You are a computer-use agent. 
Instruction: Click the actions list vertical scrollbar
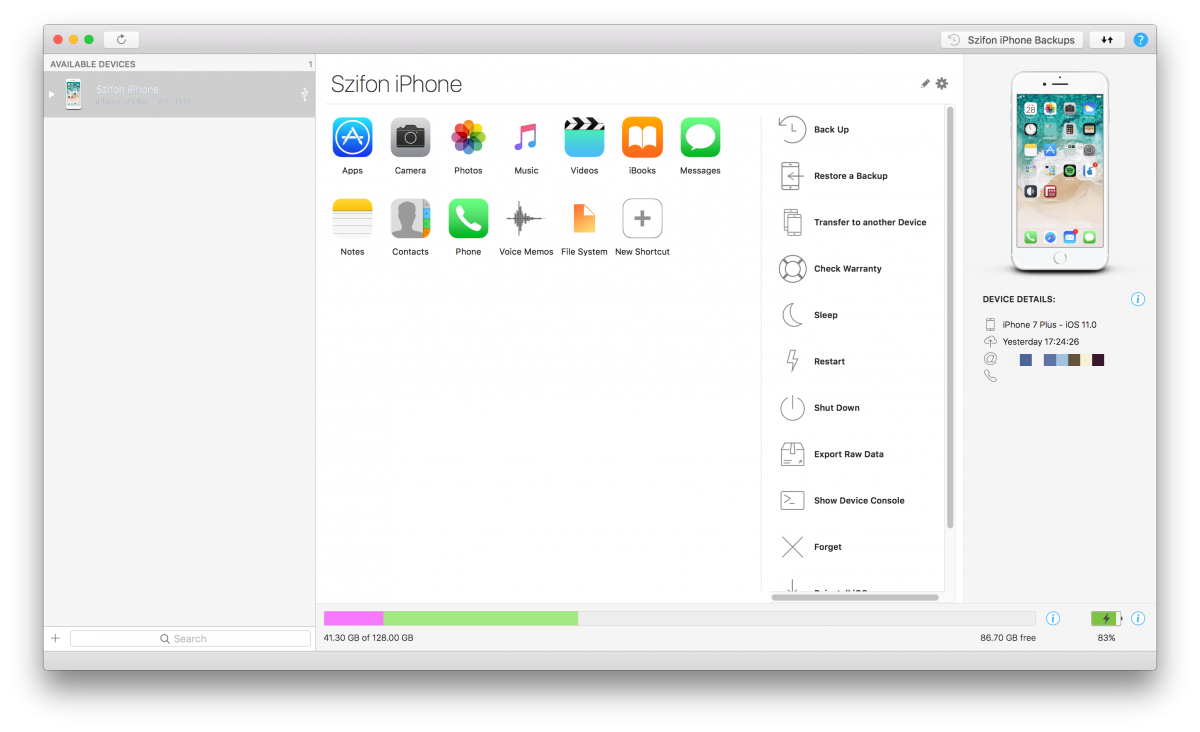pos(950,317)
